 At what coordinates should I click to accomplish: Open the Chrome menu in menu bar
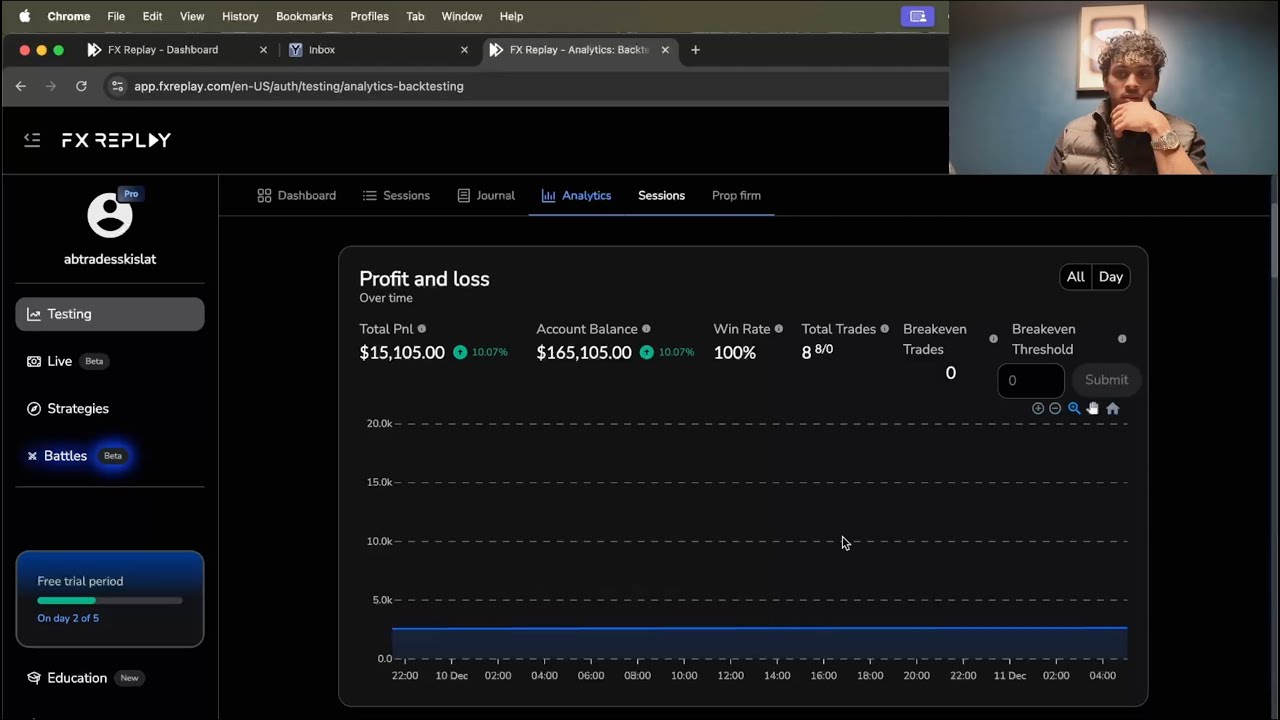(x=68, y=16)
